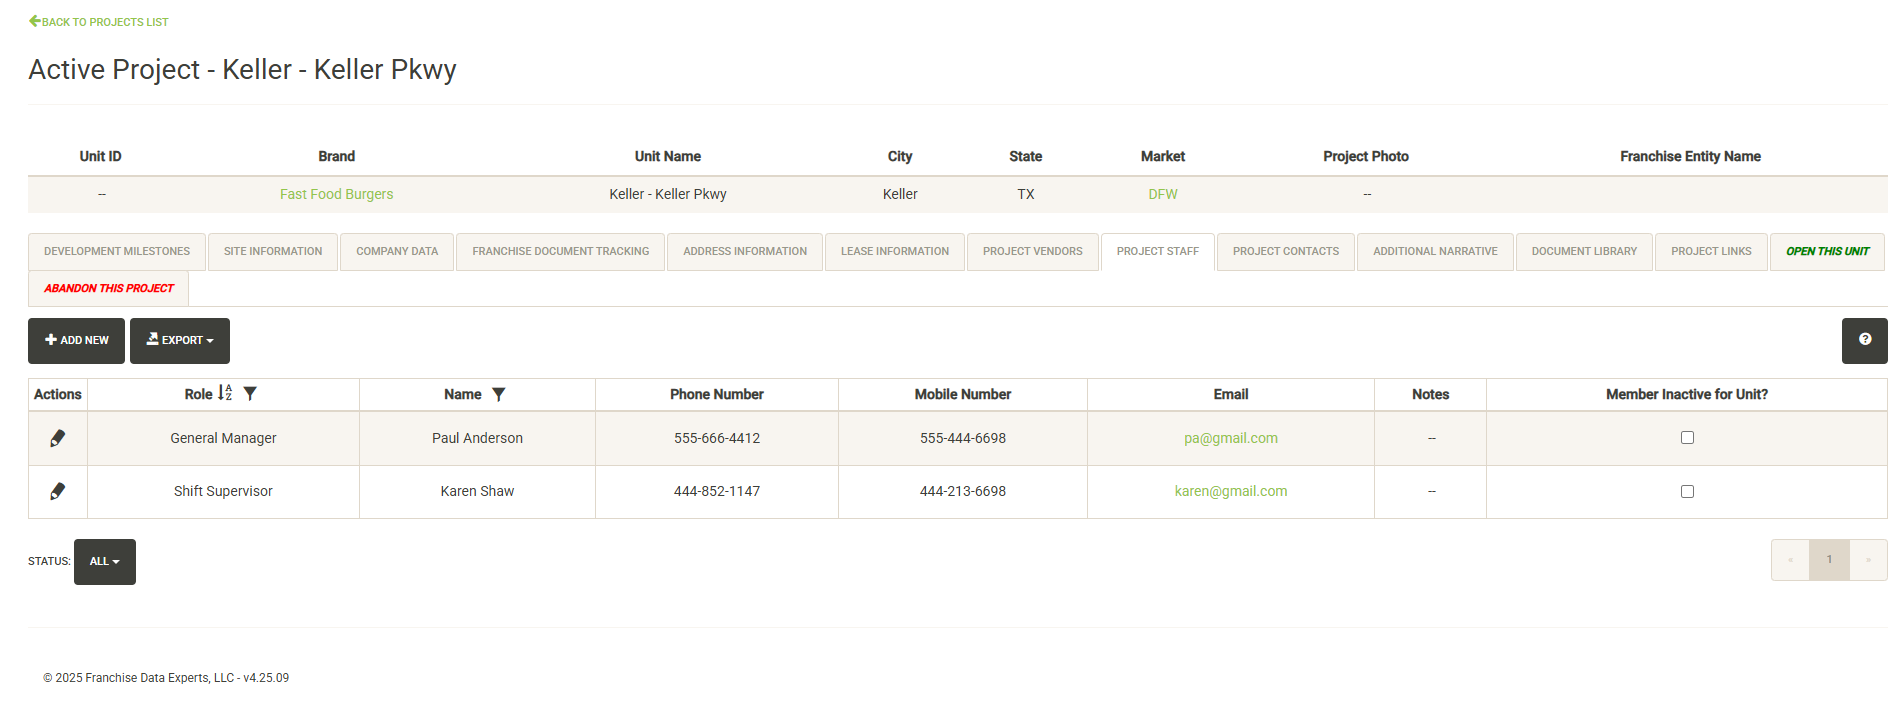This screenshot has width=1901, height=720.
Task: Open the Role column filter funnel
Action: point(250,394)
